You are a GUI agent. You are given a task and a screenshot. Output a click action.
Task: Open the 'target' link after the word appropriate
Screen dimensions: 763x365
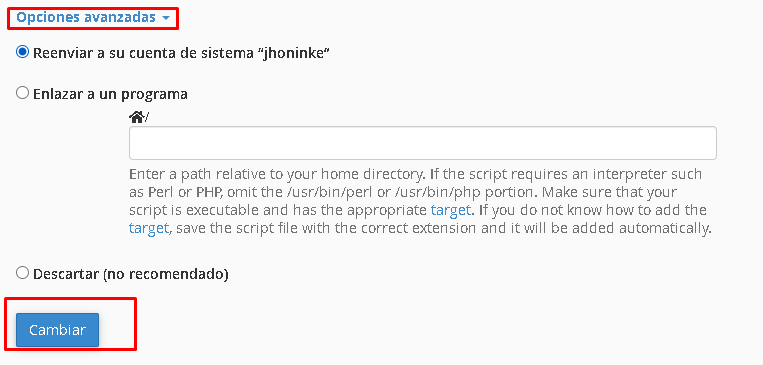(x=451, y=210)
